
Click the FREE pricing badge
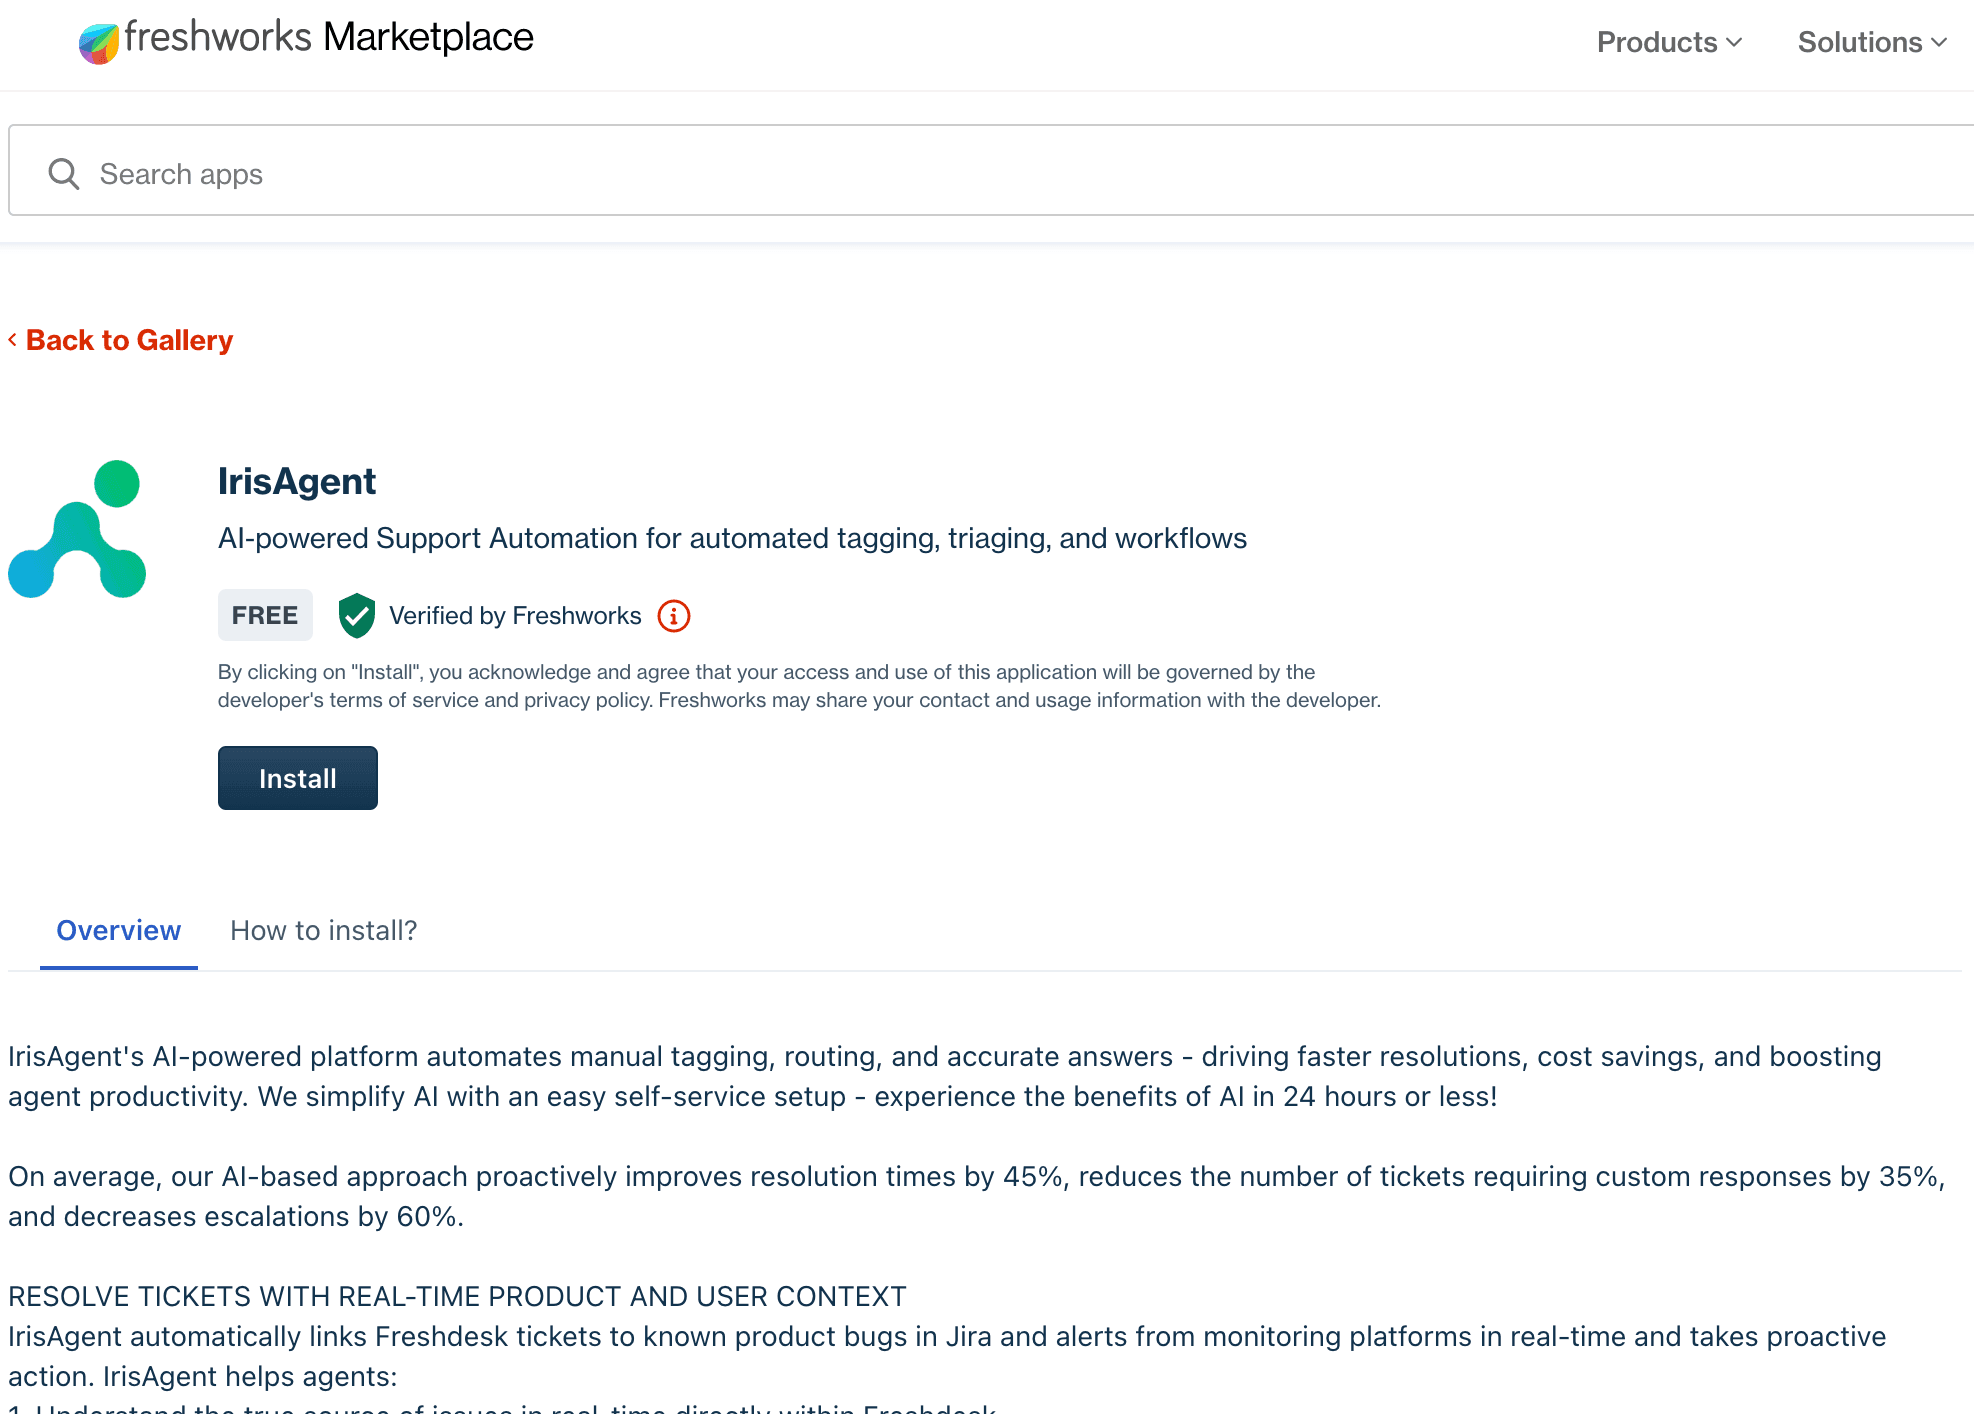click(265, 615)
